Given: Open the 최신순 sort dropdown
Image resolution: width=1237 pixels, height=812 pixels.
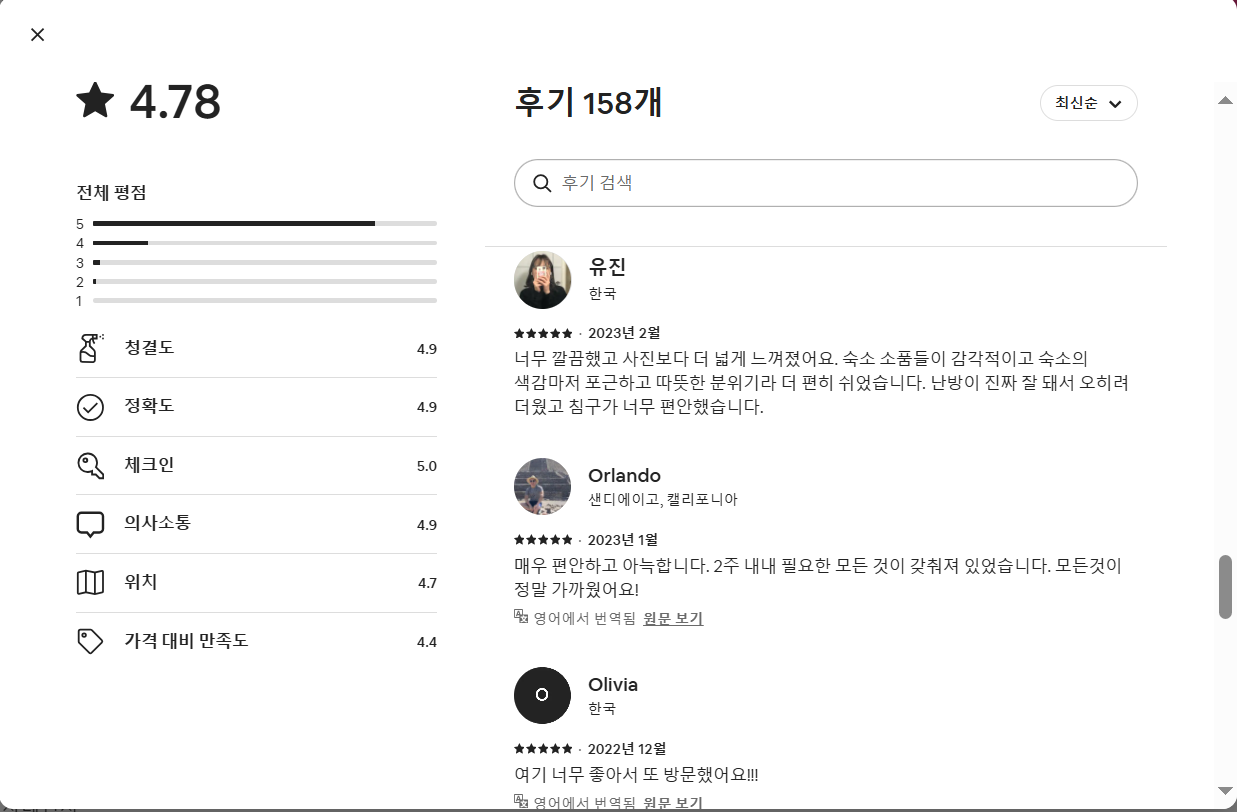Looking at the screenshot, I should (1088, 103).
